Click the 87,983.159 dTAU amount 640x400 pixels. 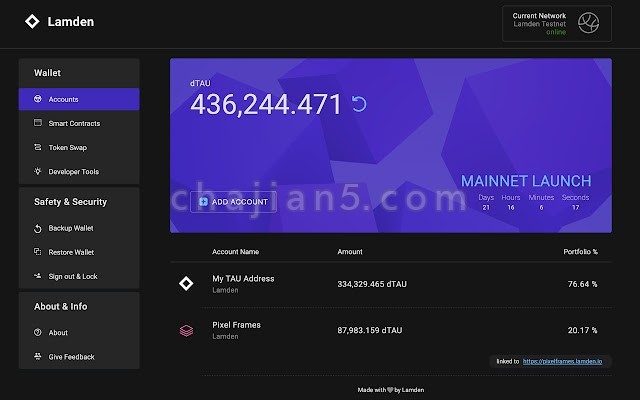[x=369, y=330]
